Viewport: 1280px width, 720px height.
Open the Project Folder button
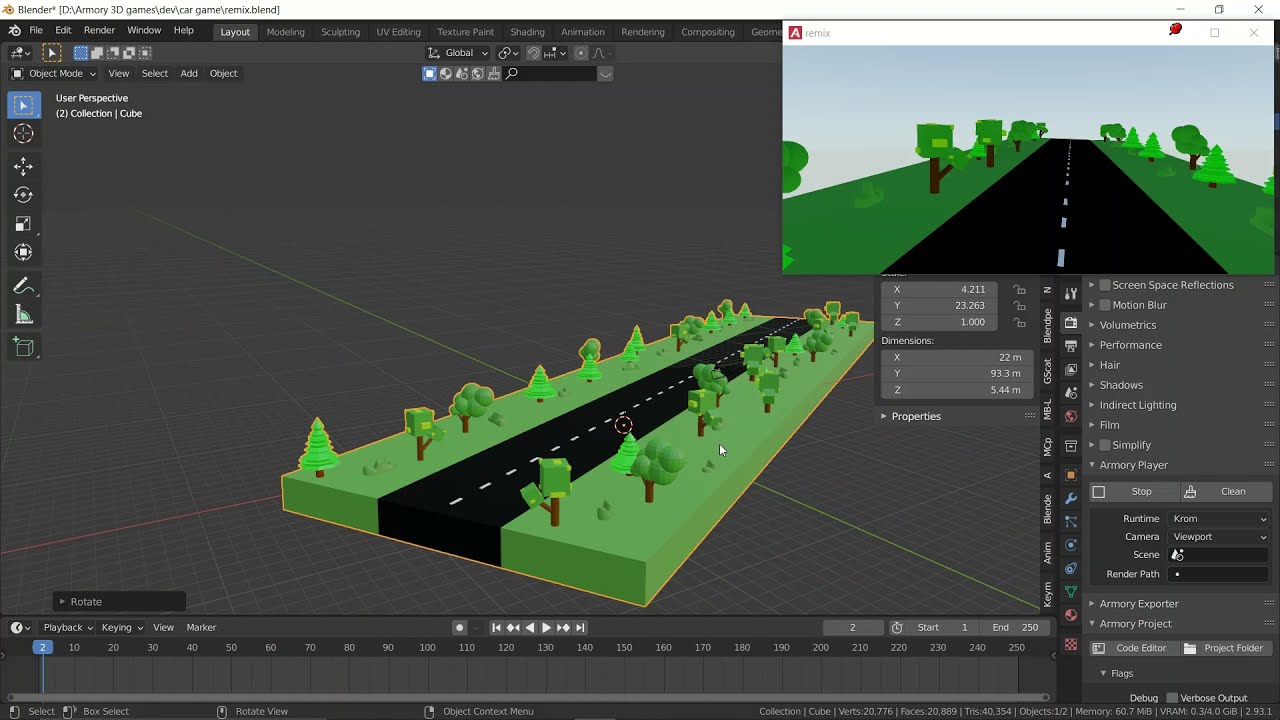tap(1225, 648)
